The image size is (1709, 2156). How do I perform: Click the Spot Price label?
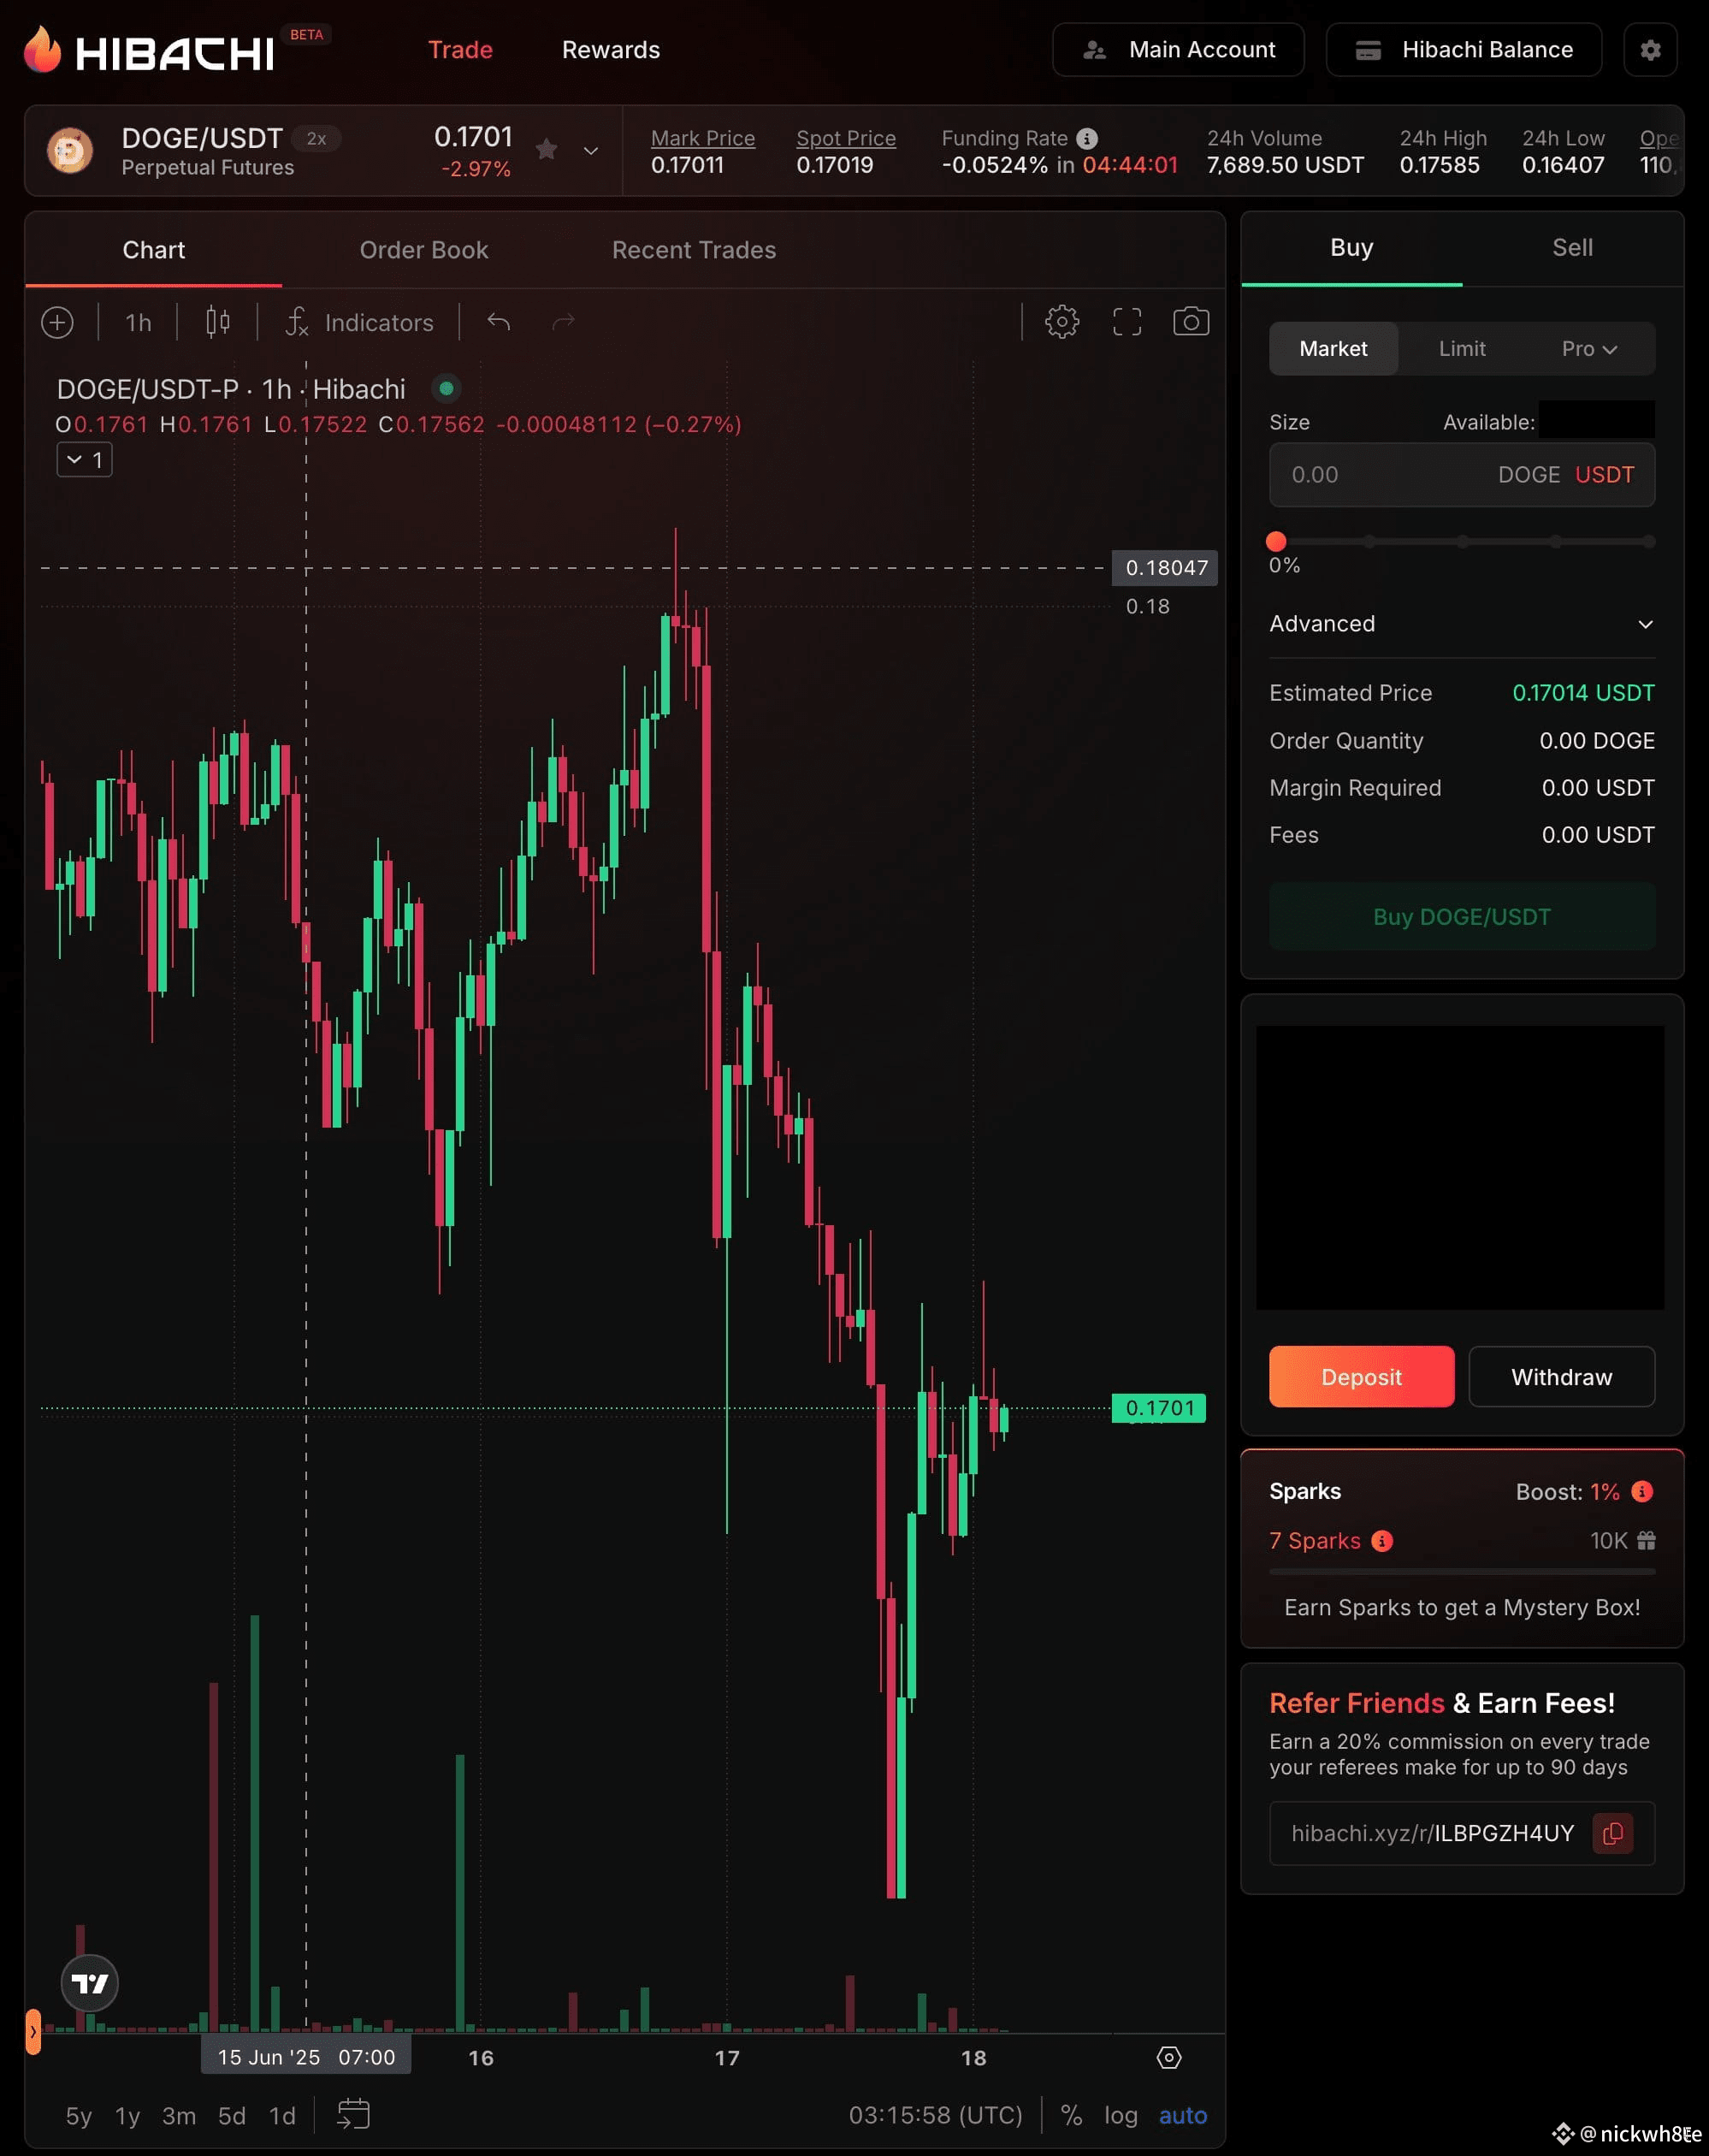[846, 138]
